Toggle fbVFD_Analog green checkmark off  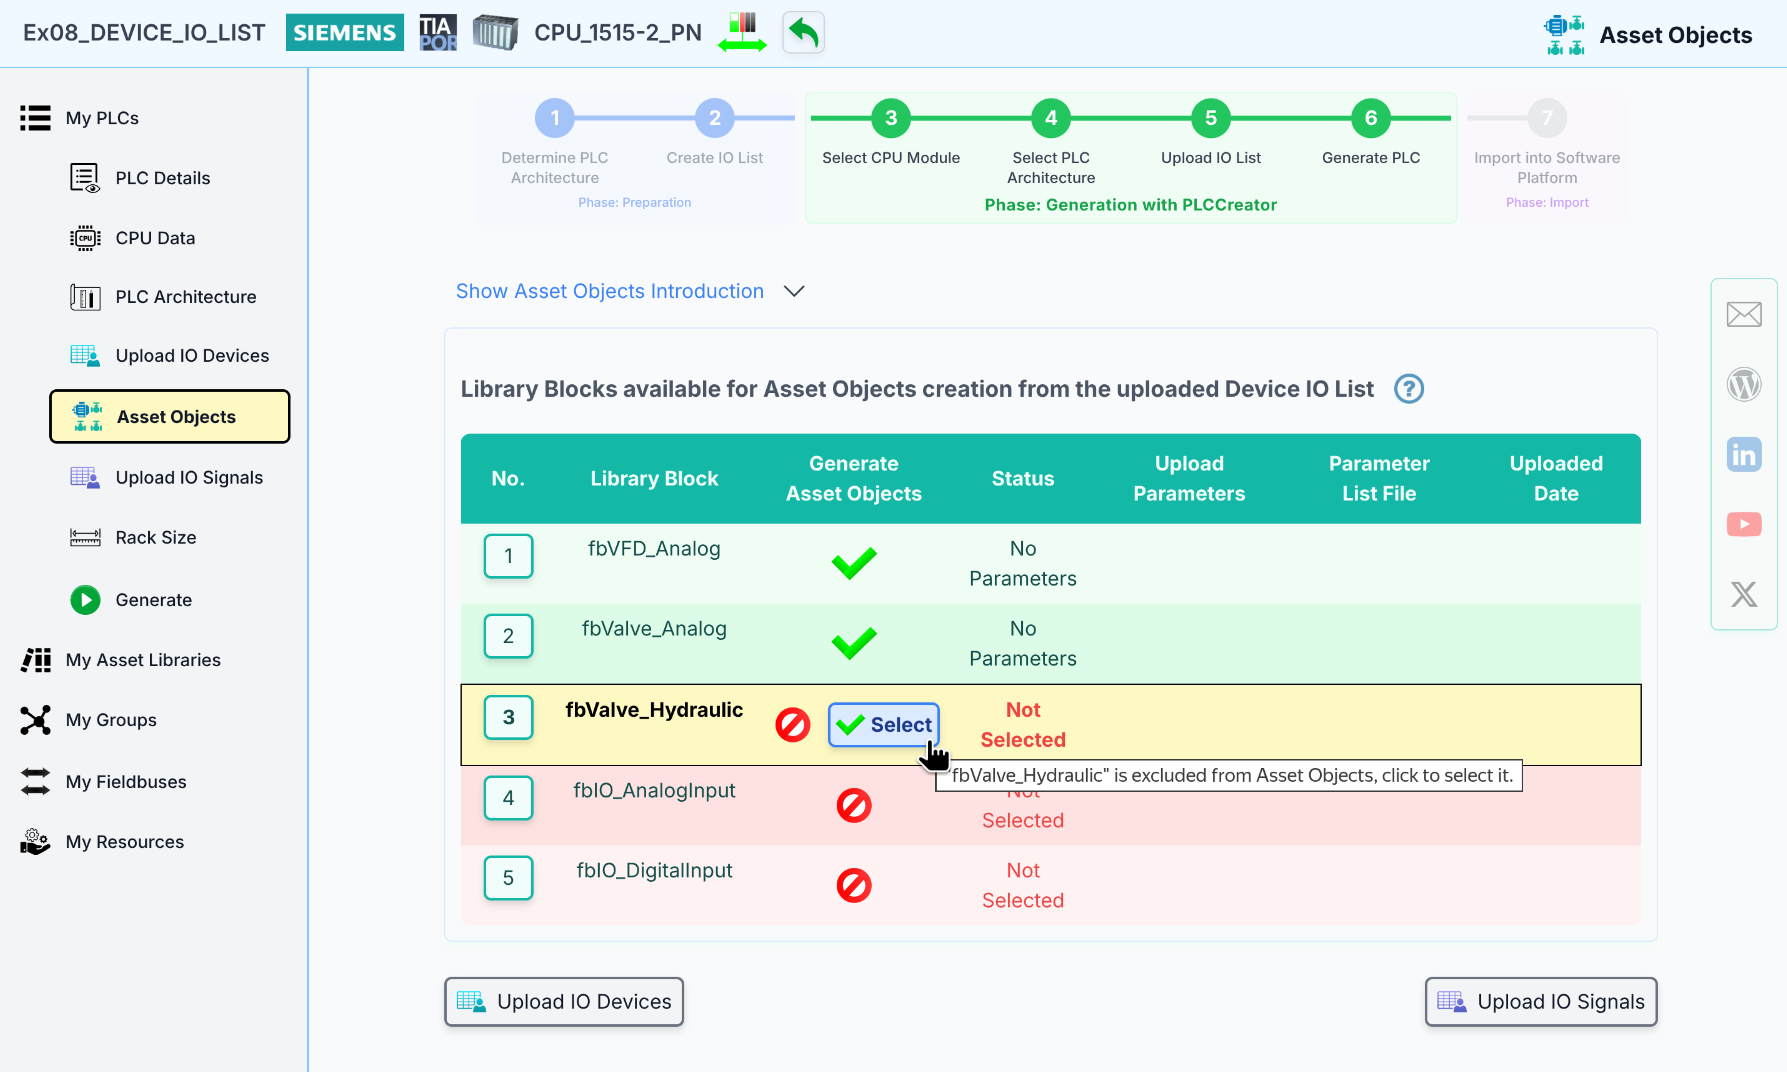853,563
